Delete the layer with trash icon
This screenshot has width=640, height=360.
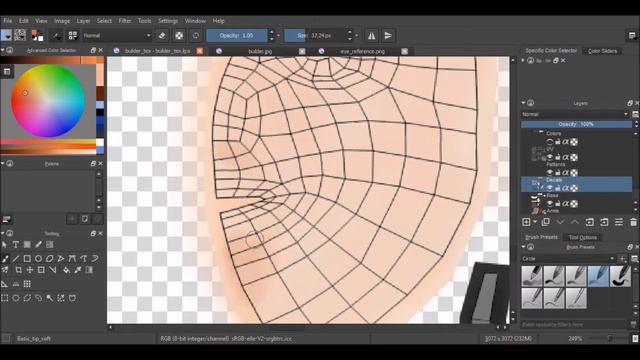click(633, 222)
